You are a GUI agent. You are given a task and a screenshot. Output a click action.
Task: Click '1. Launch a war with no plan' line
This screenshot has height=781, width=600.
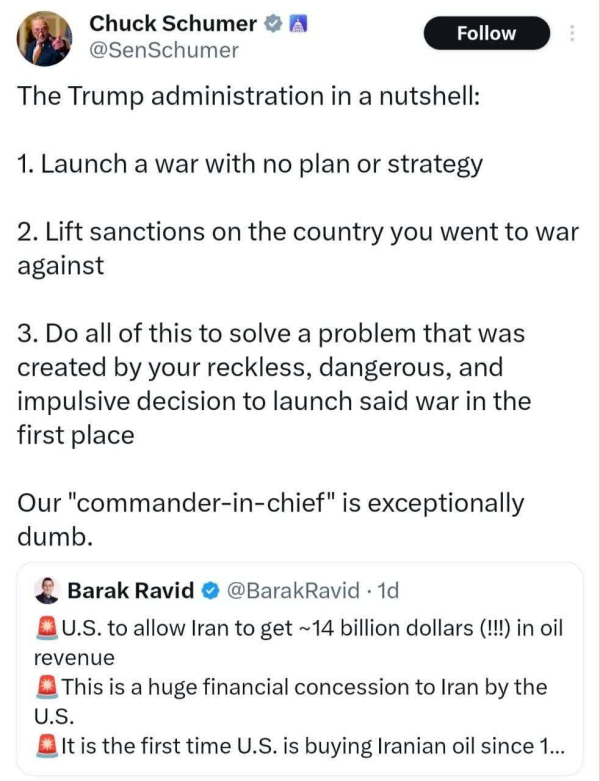[250, 165]
